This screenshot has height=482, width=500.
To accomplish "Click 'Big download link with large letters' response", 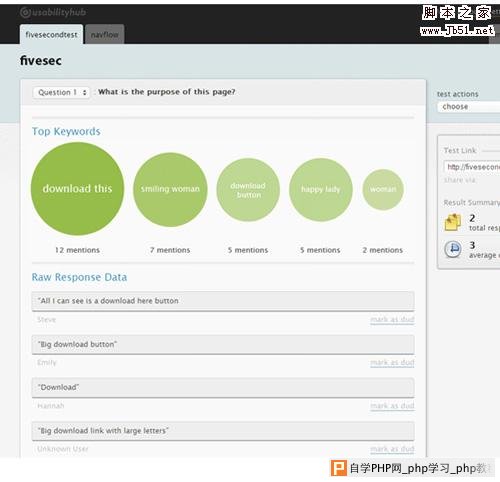I will (x=223, y=431).
